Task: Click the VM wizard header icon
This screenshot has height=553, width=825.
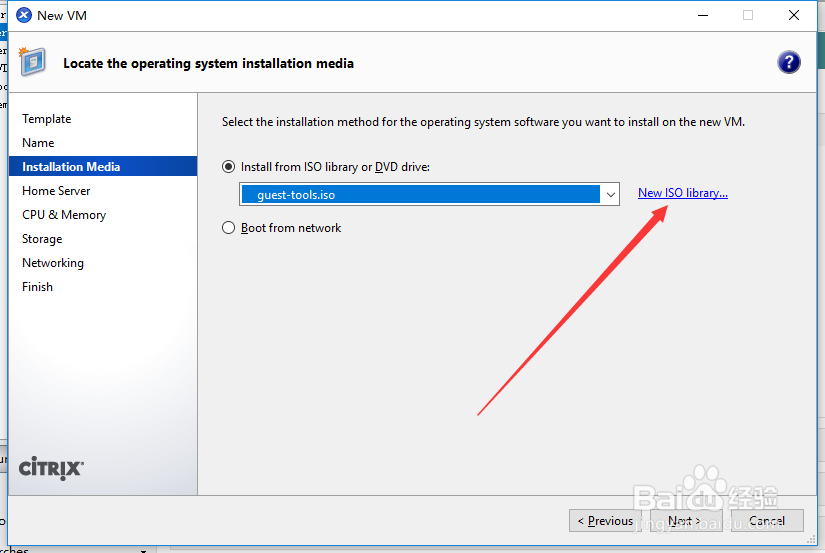Action: pyautogui.click(x=33, y=62)
